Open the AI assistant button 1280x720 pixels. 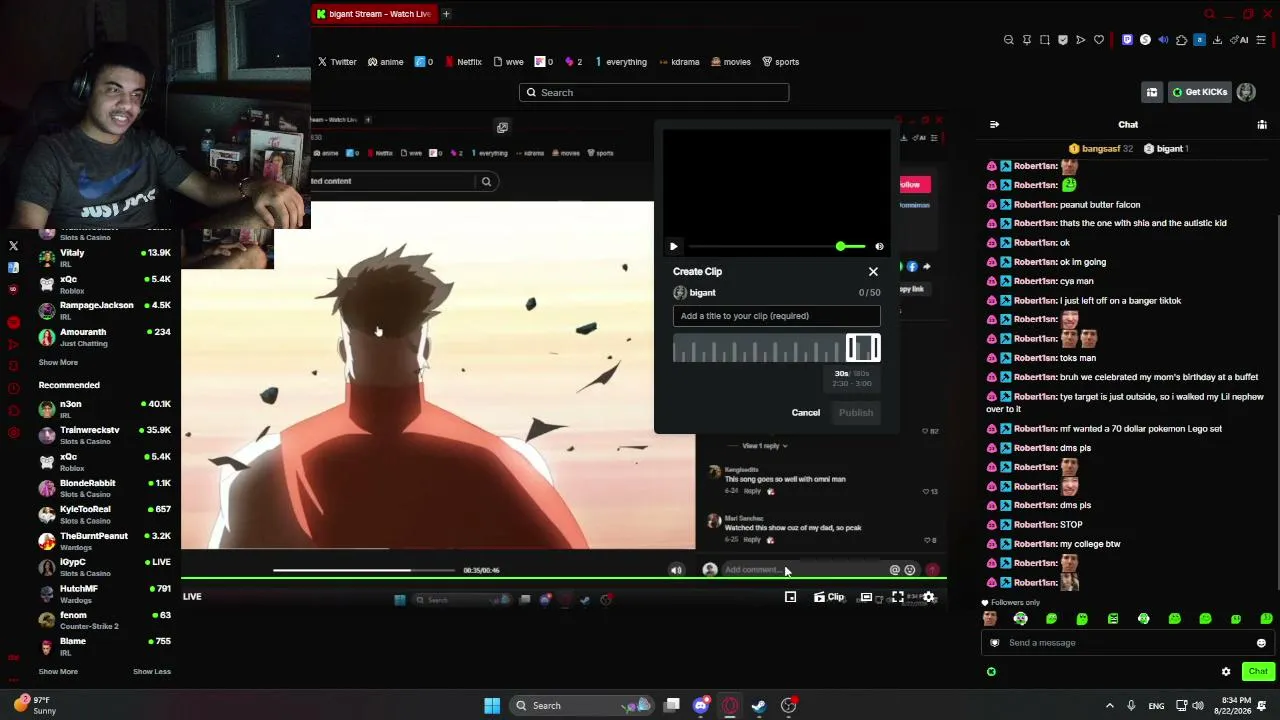click(1240, 40)
